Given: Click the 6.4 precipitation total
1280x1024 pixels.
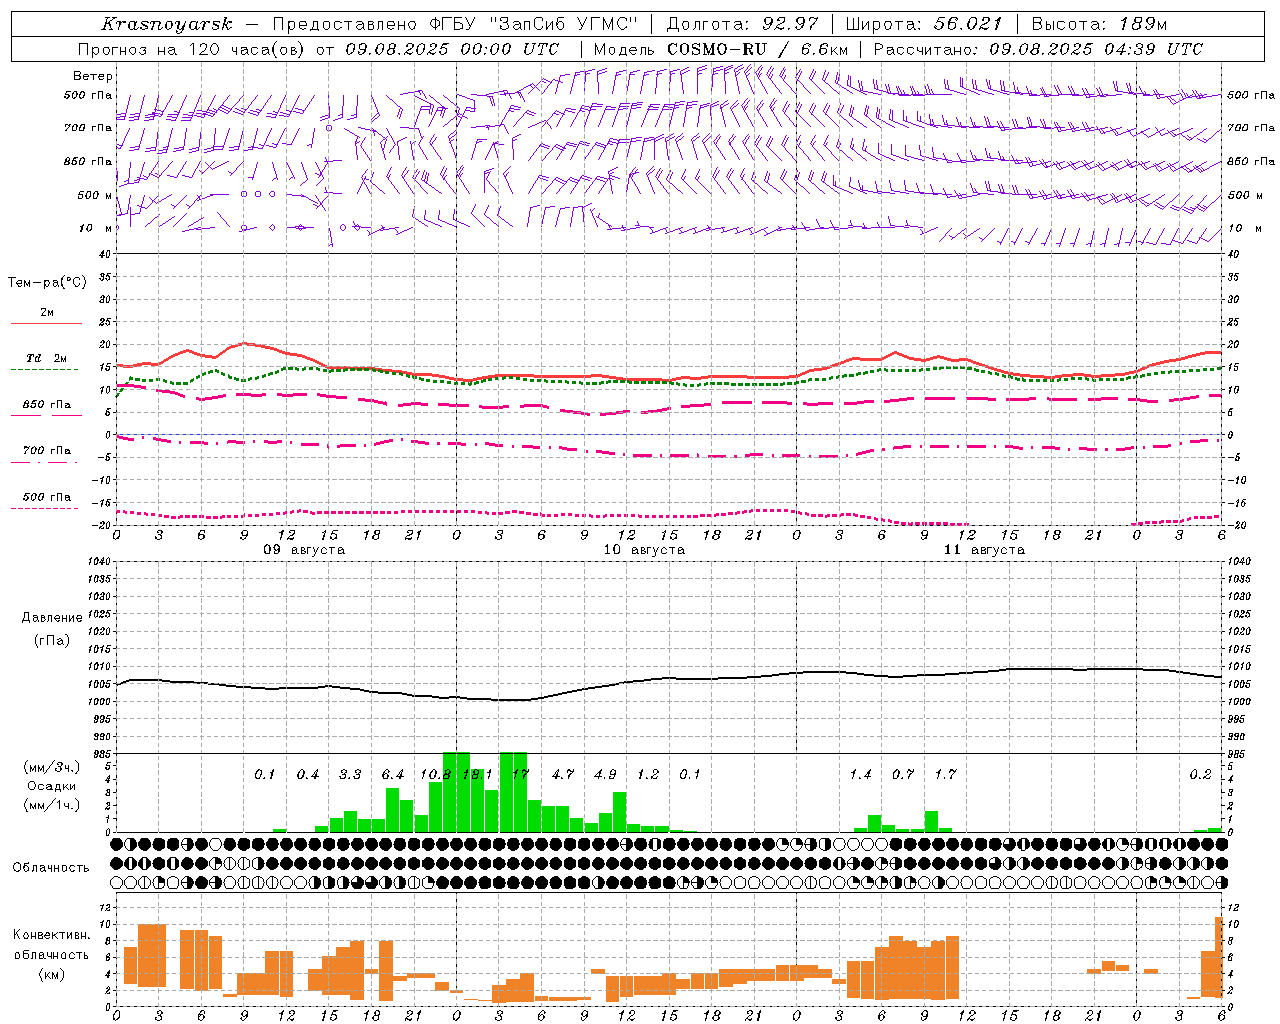Looking at the screenshot, I should click(393, 775).
